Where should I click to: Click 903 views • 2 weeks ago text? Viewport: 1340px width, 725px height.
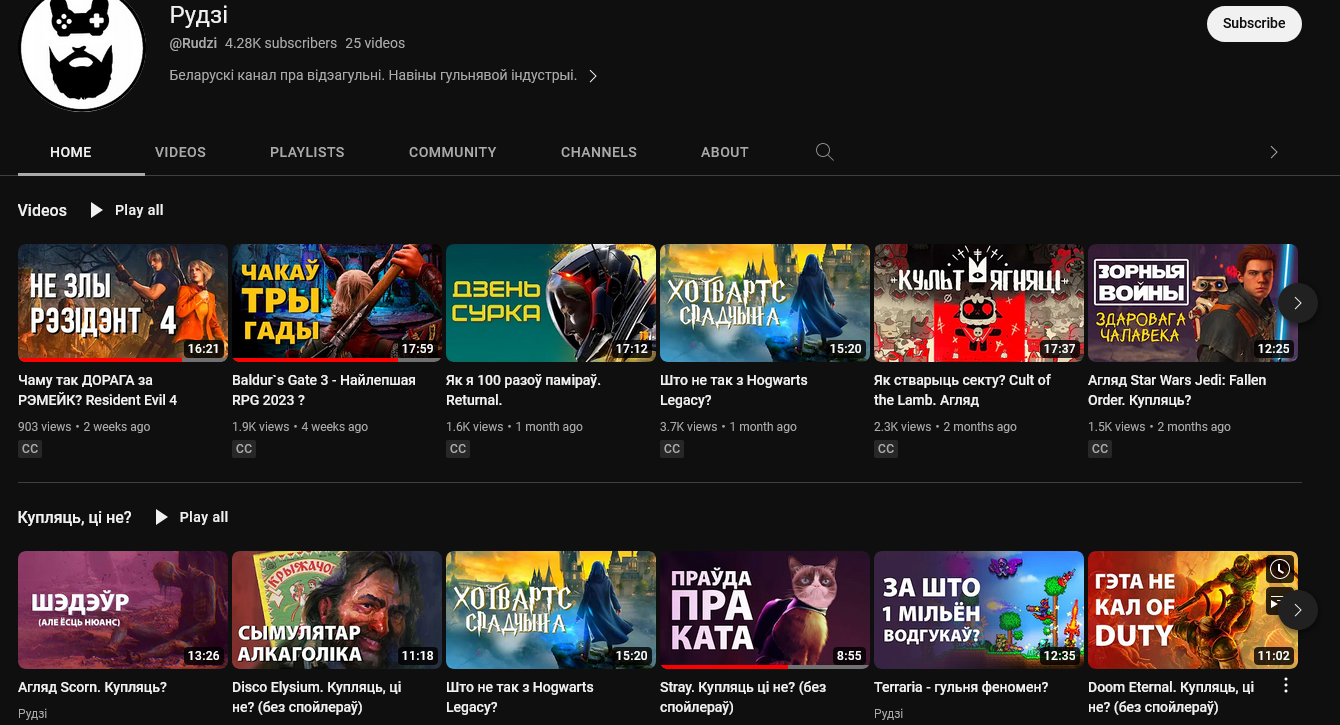coord(84,427)
